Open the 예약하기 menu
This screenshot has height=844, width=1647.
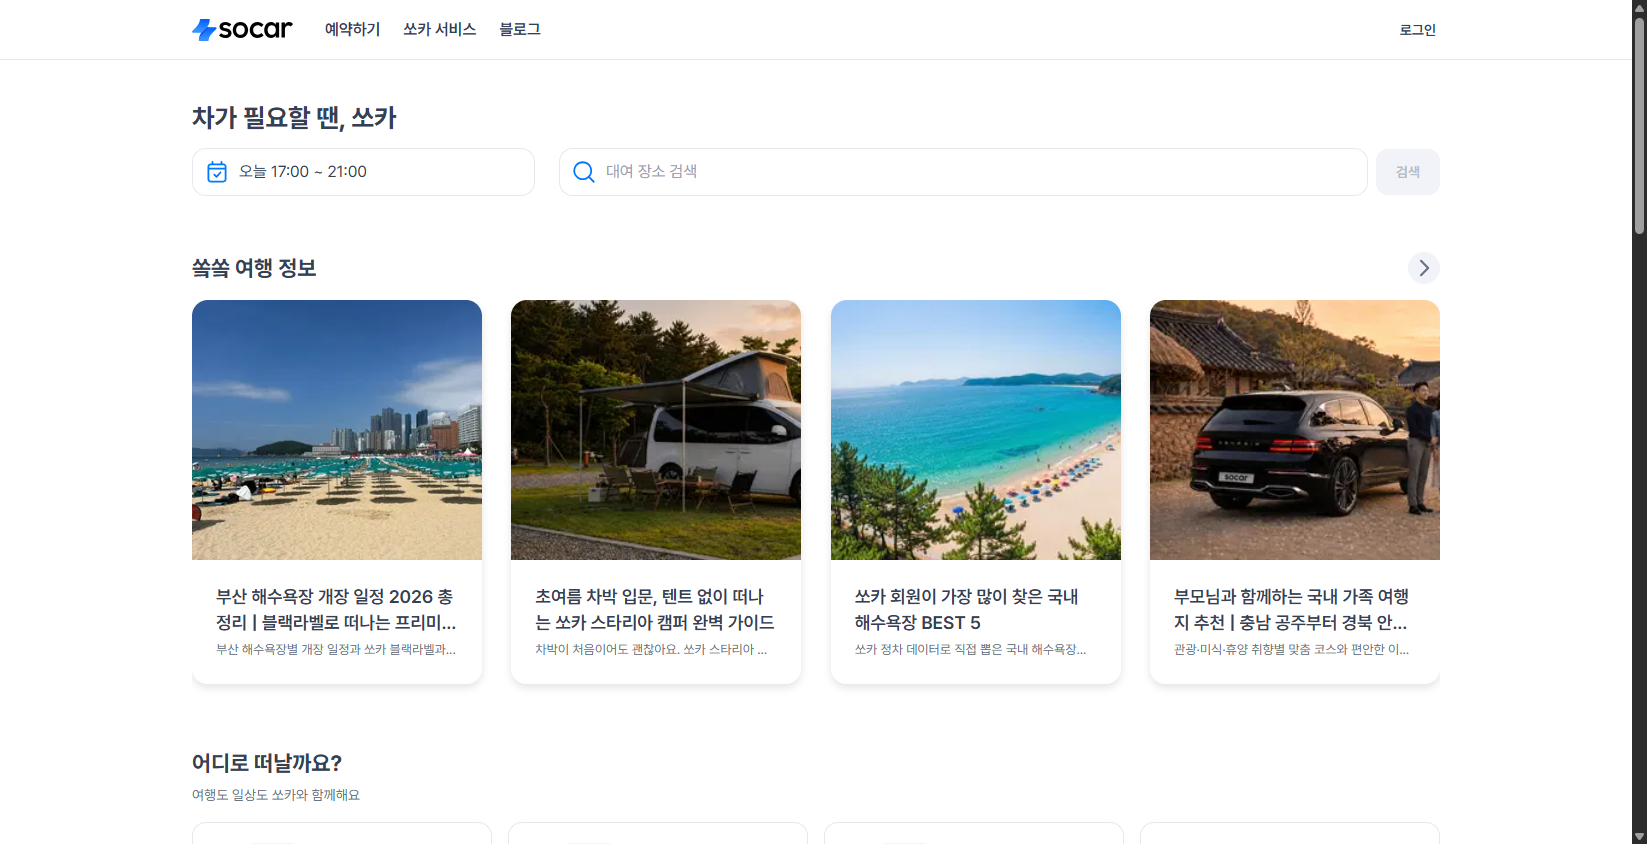pyautogui.click(x=352, y=30)
